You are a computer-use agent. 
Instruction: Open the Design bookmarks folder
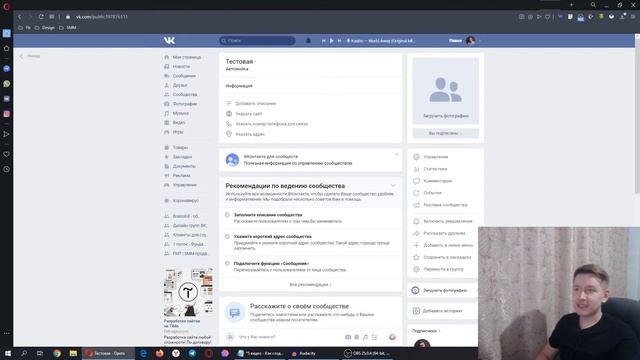click(45, 28)
